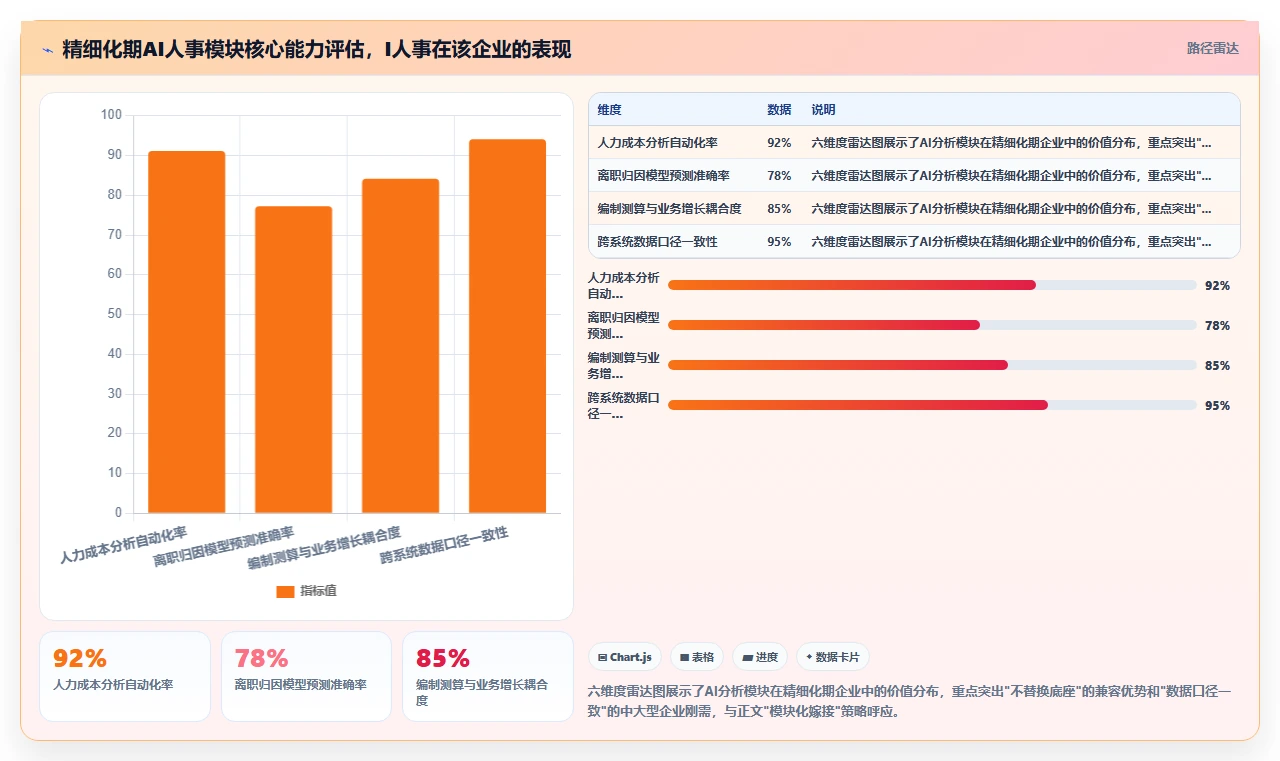Viewport: 1280px width, 761px height.
Task: Click the header icon before the dashboard title
Action: pos(47,49)
